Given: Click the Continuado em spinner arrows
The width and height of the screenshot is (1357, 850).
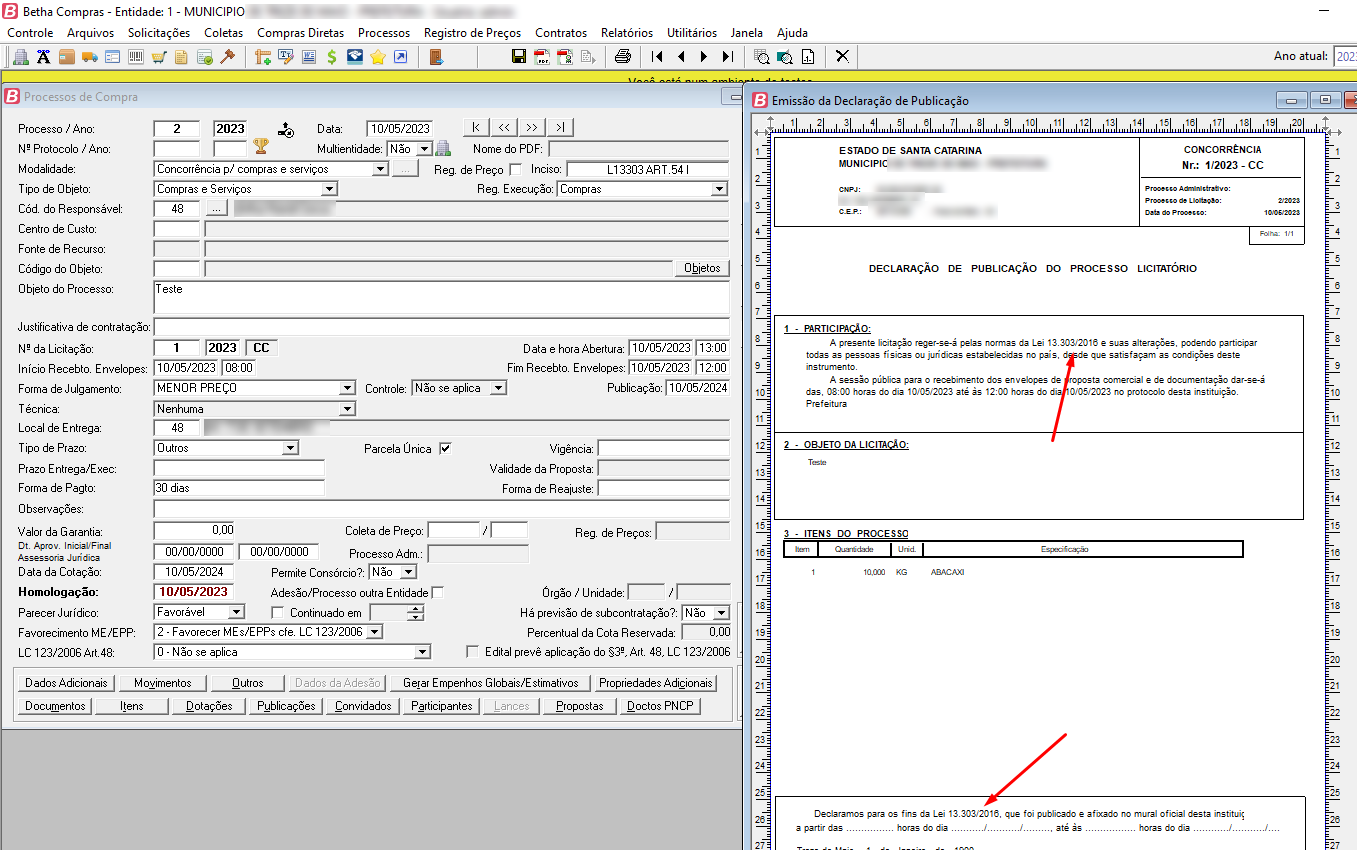Looking at the screenshot, I should tap(417, 613).
